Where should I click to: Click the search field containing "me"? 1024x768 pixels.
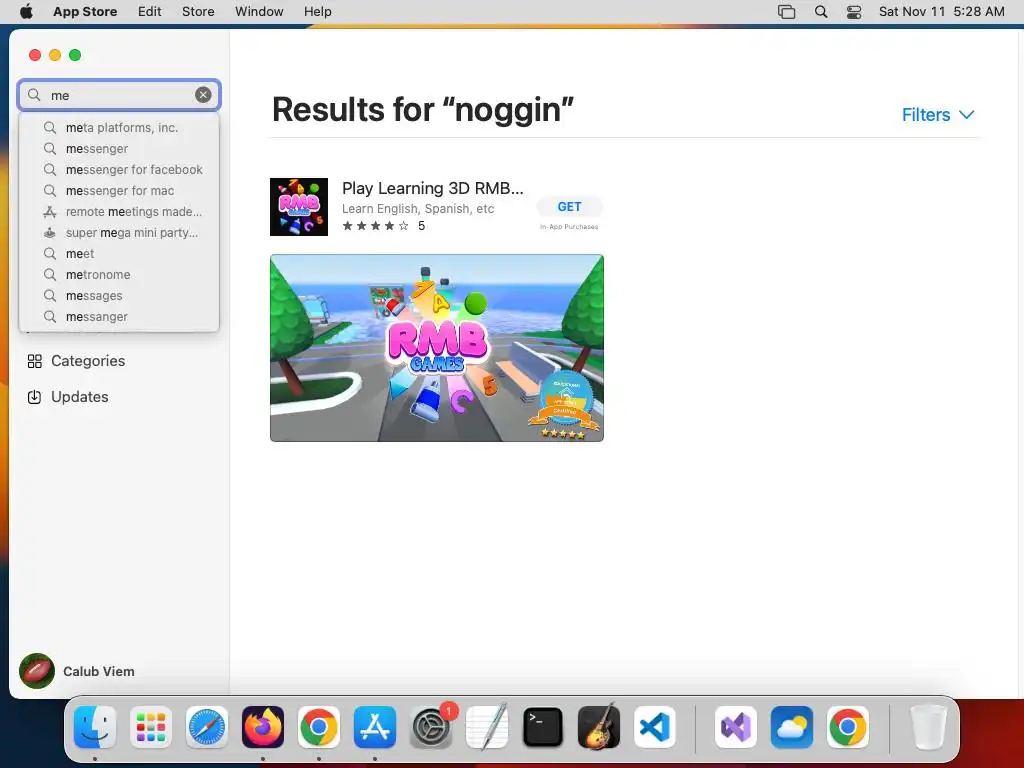119,95
